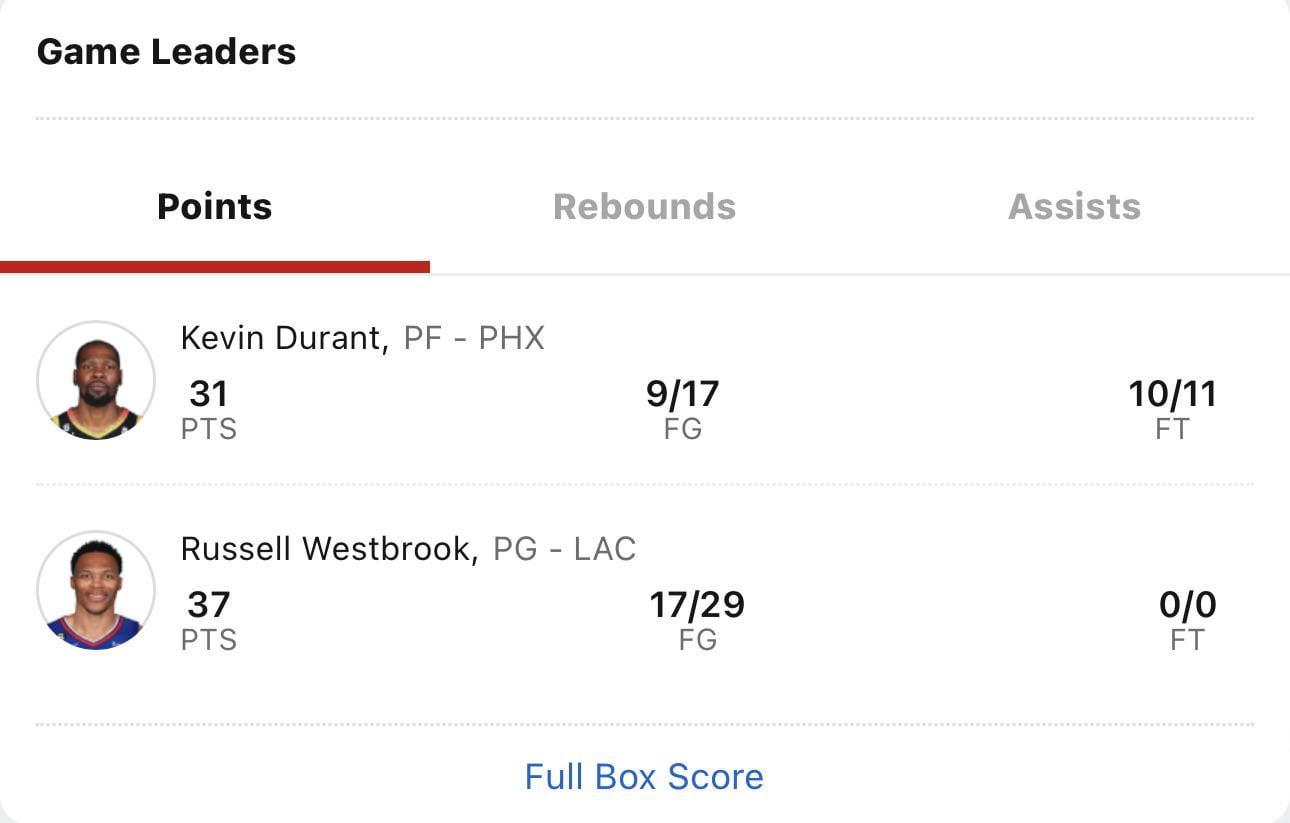This screenshot has height=823, width=1290.
Task: Click the Game Leaders heading
Action: (x=166, y=52)
